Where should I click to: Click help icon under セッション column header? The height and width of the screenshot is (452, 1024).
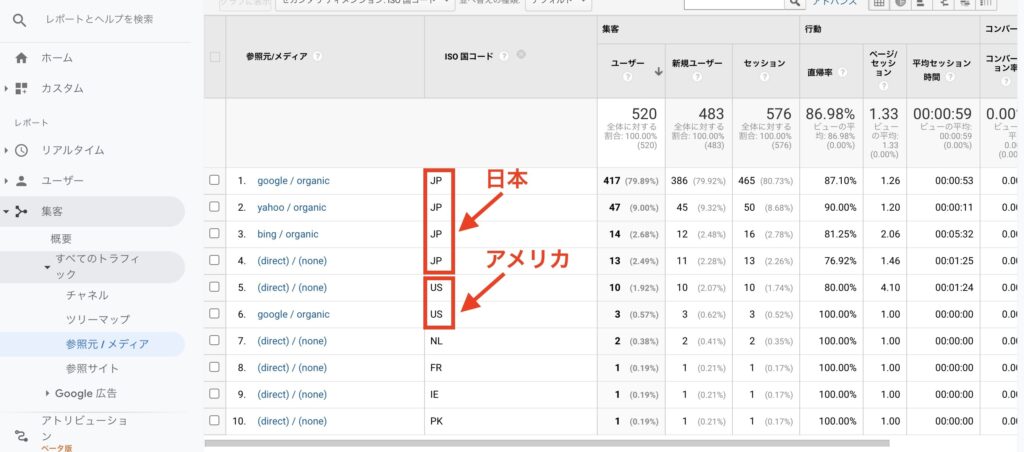tap(764, 77)
